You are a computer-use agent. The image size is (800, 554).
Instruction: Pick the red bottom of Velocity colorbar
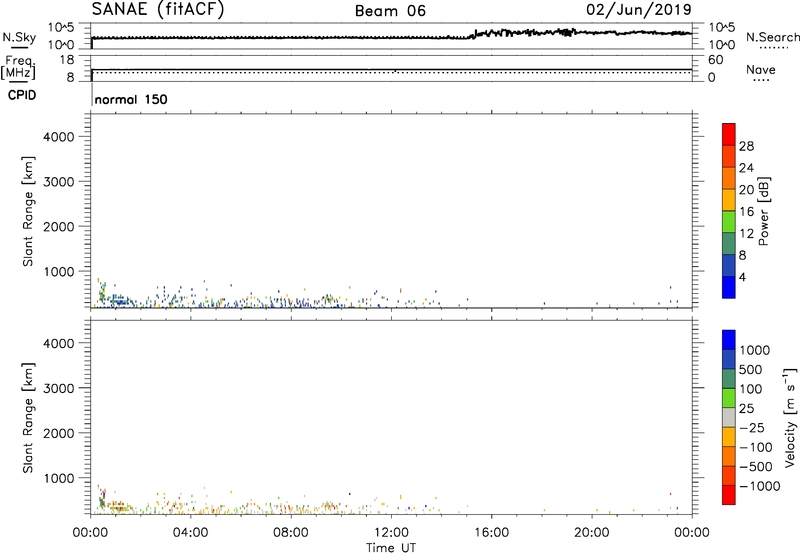pos(729,495)
